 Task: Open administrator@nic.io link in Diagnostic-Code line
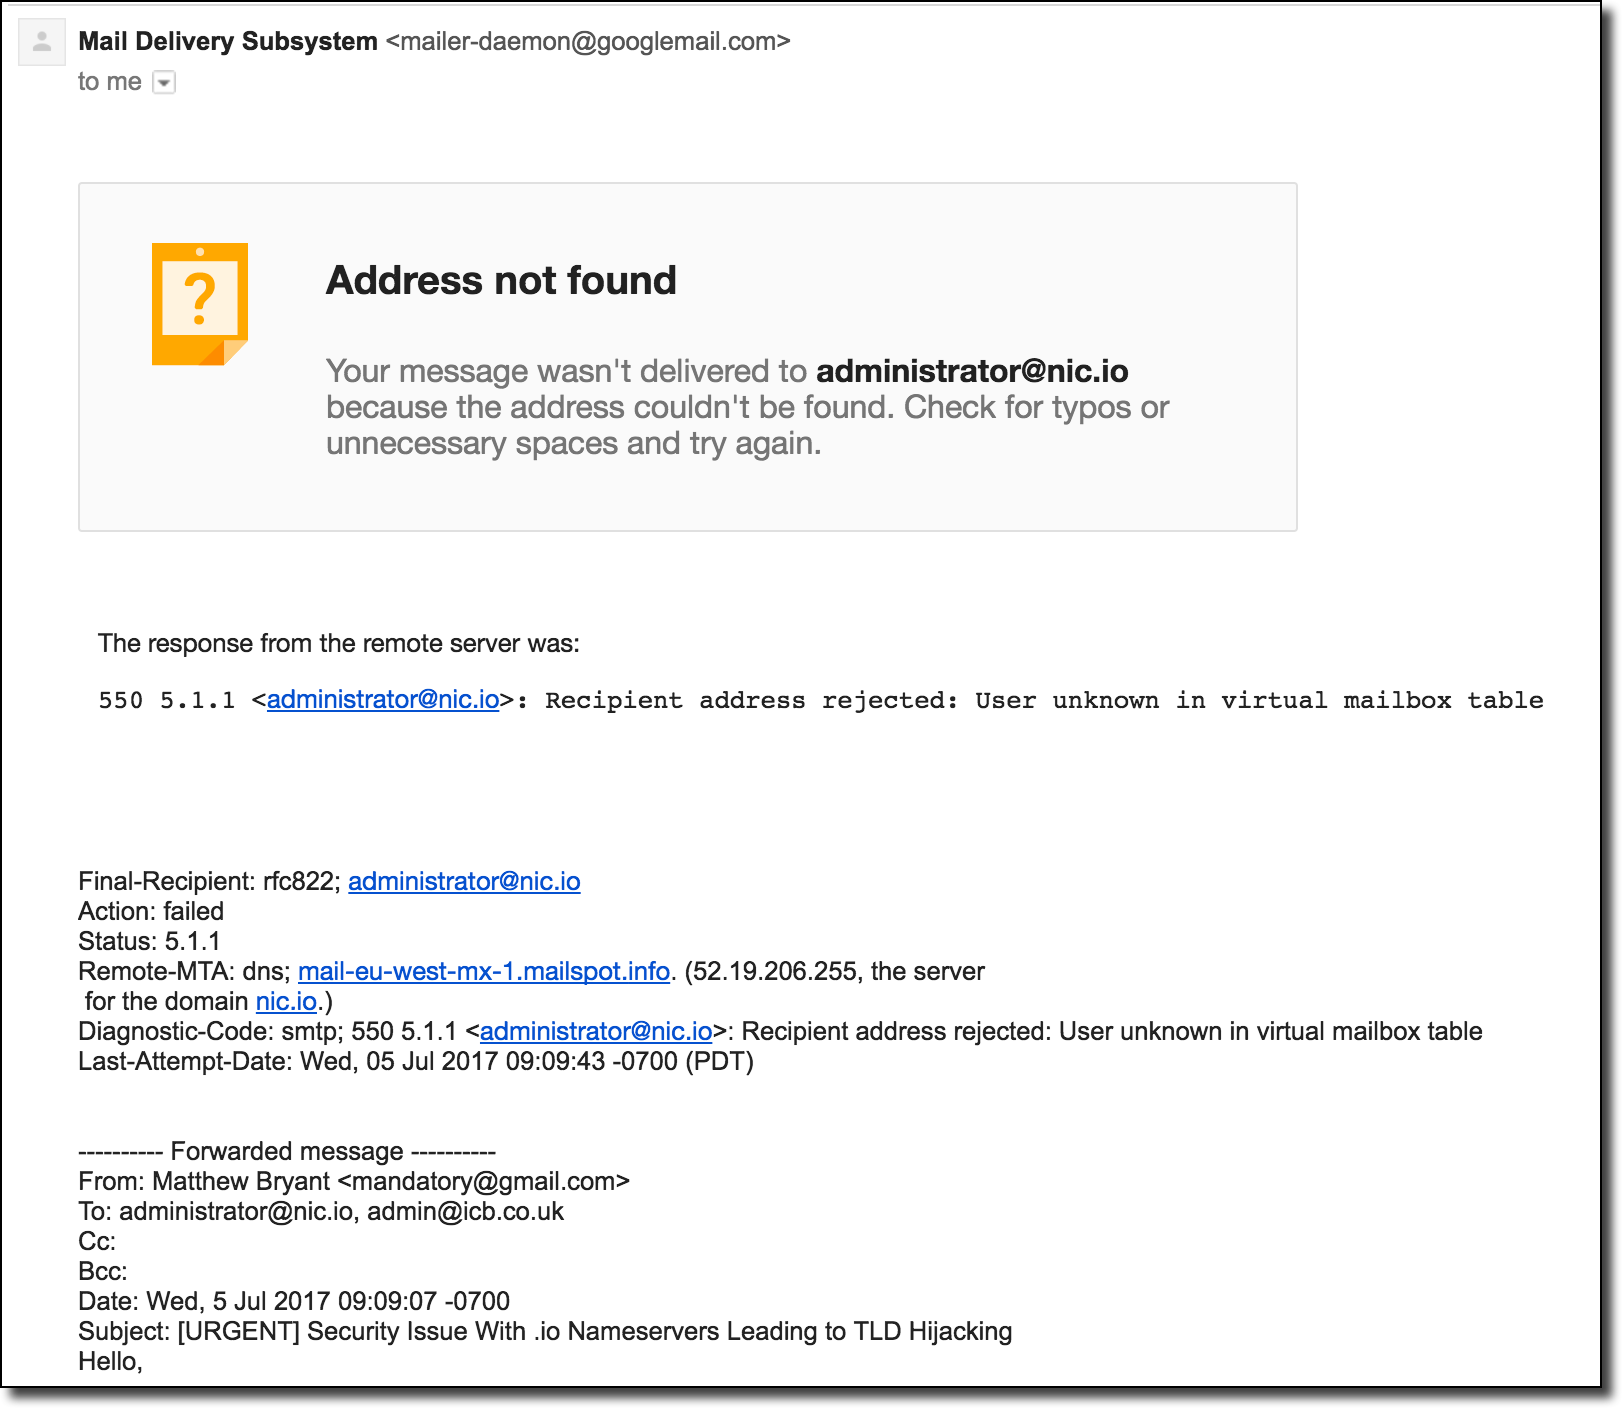(x=596, y=1031)
